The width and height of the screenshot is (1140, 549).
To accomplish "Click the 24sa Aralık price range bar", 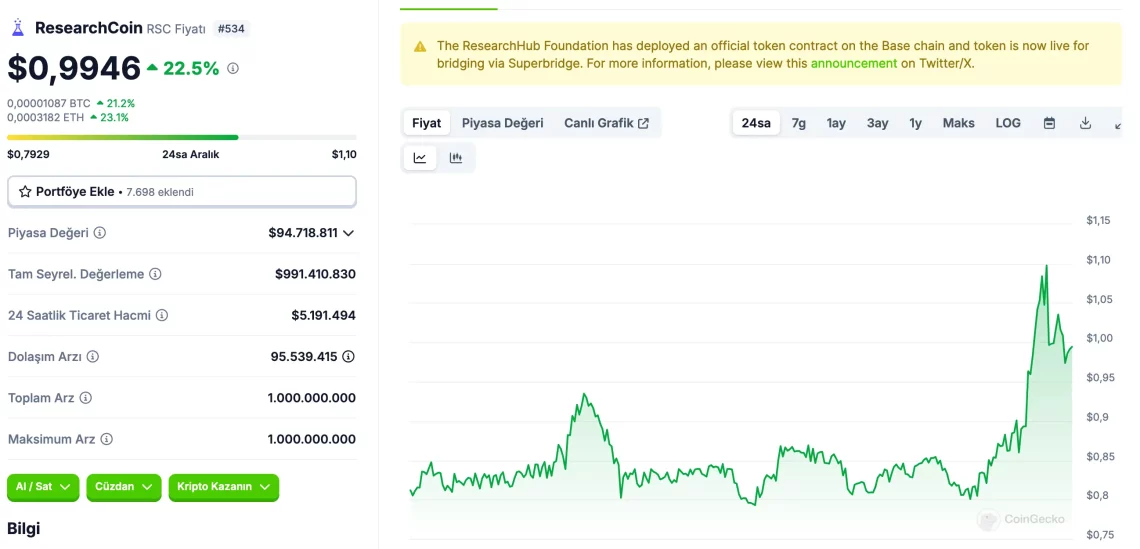I will (x=182, y=137).
